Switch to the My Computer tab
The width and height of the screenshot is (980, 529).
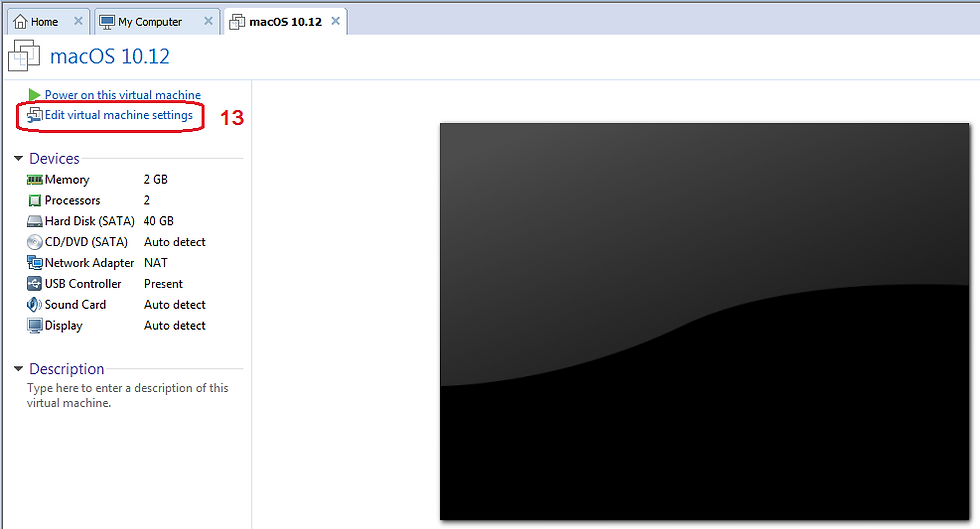pos(157,22)
